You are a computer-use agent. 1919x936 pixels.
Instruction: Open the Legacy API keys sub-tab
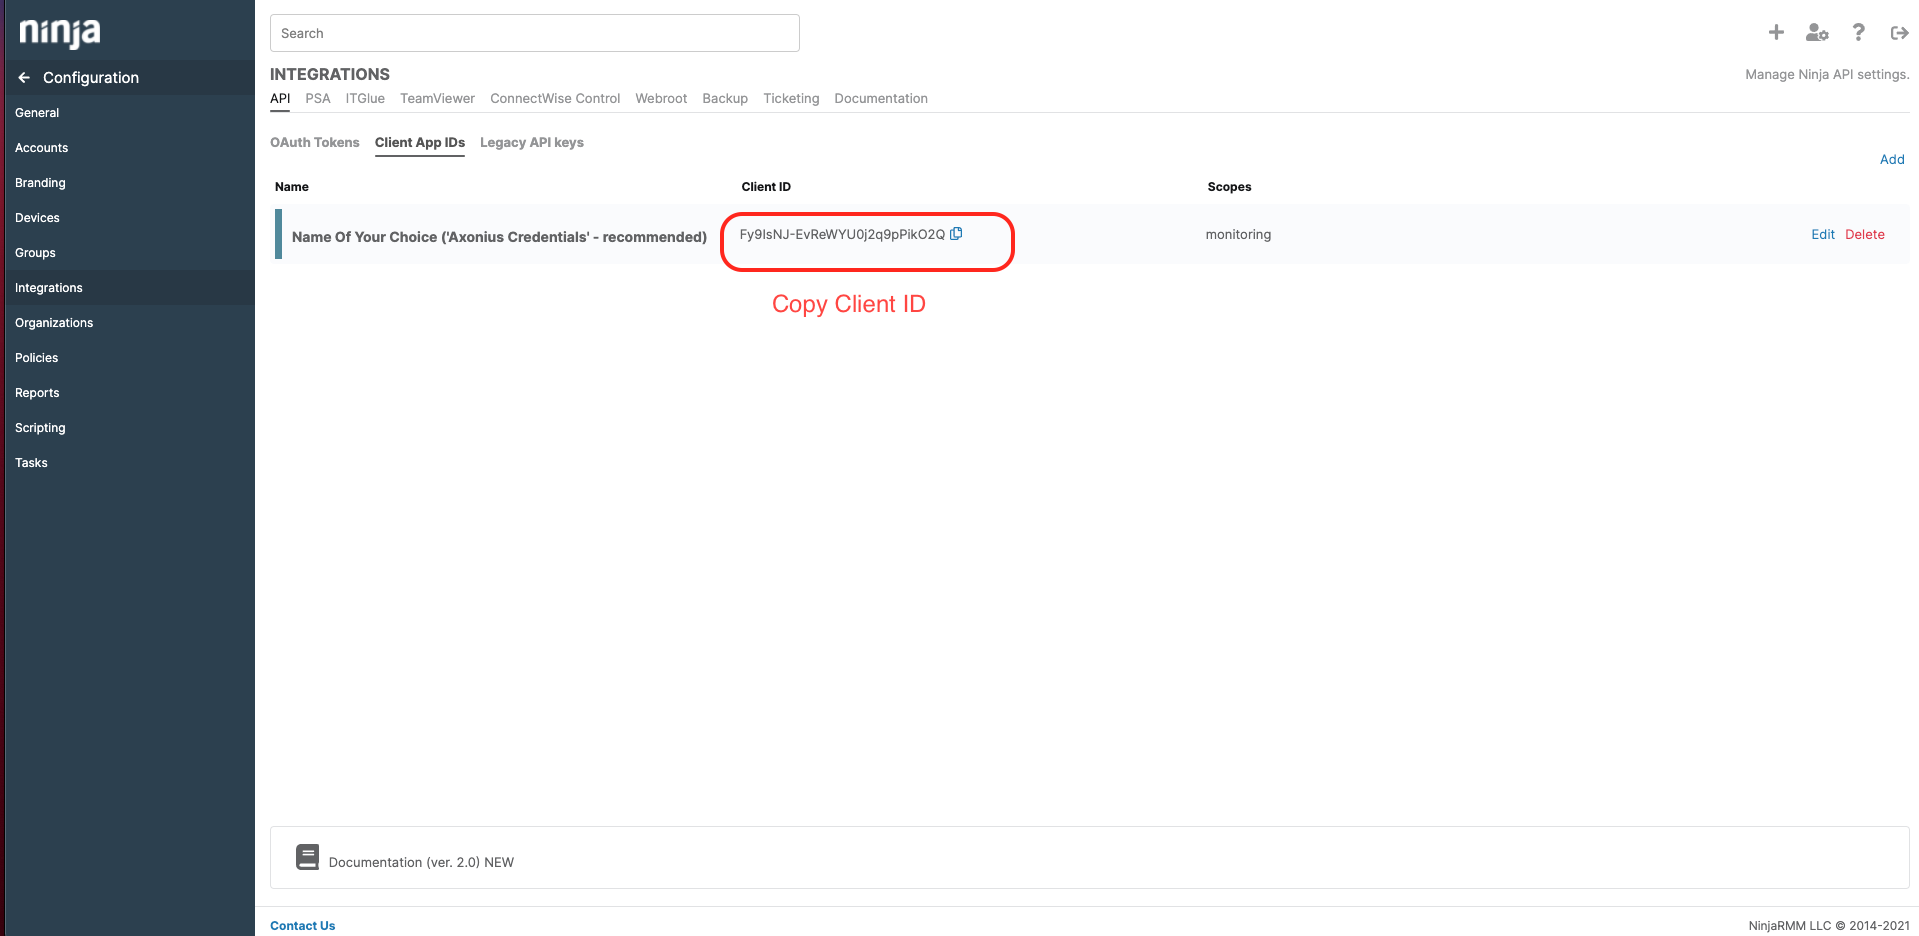(x=532, y=143)
